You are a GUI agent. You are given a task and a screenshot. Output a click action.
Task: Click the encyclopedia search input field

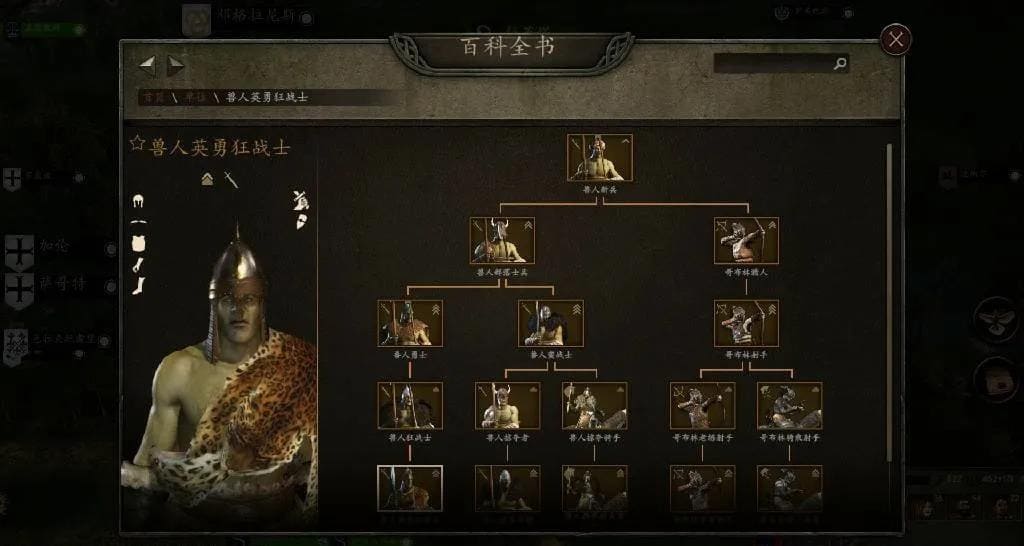click(x=781, y=63)
